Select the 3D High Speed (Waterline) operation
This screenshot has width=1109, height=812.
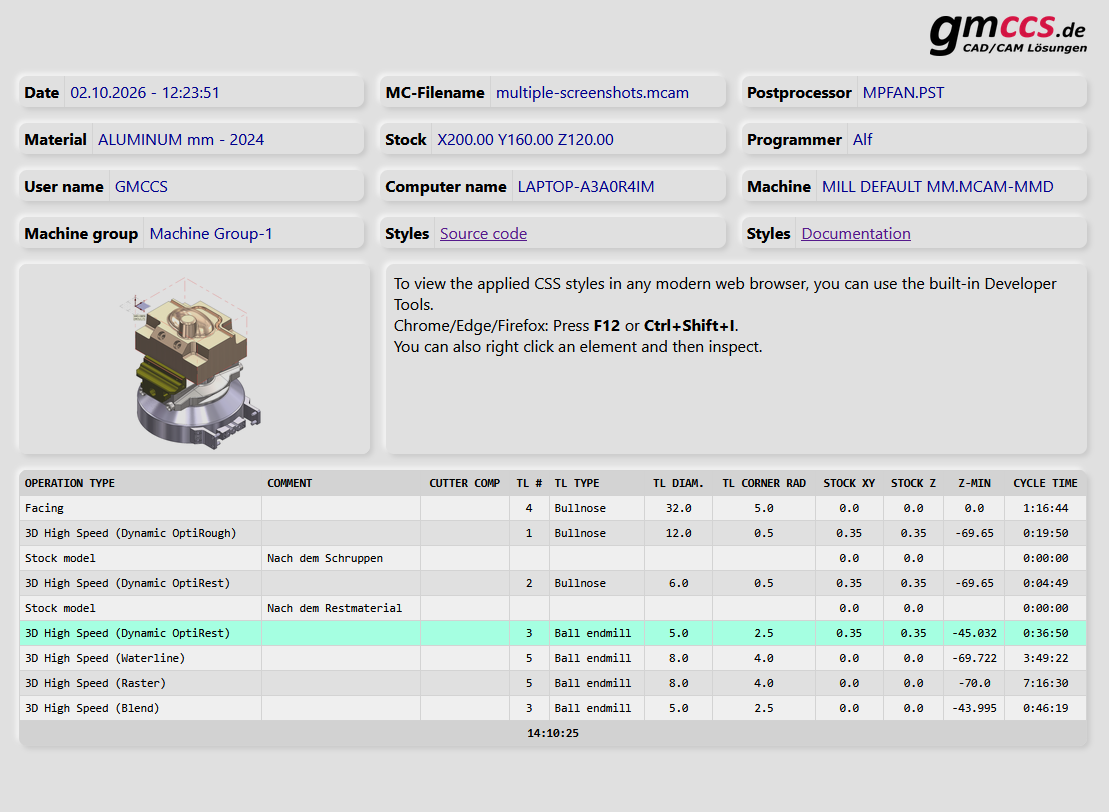552,658
